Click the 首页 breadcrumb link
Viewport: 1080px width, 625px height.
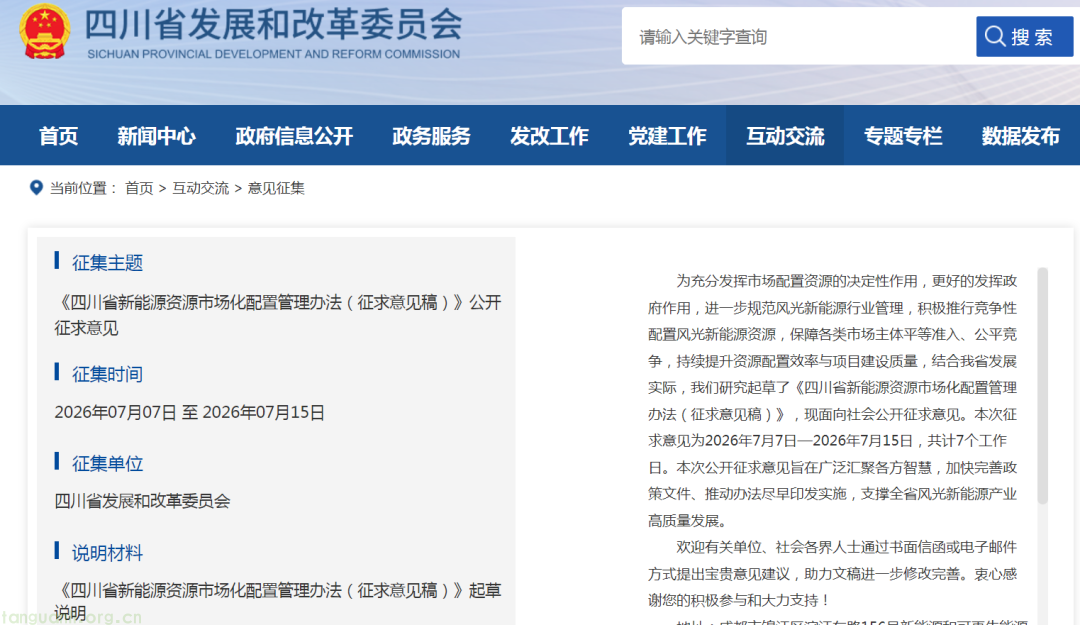(139, 188)
